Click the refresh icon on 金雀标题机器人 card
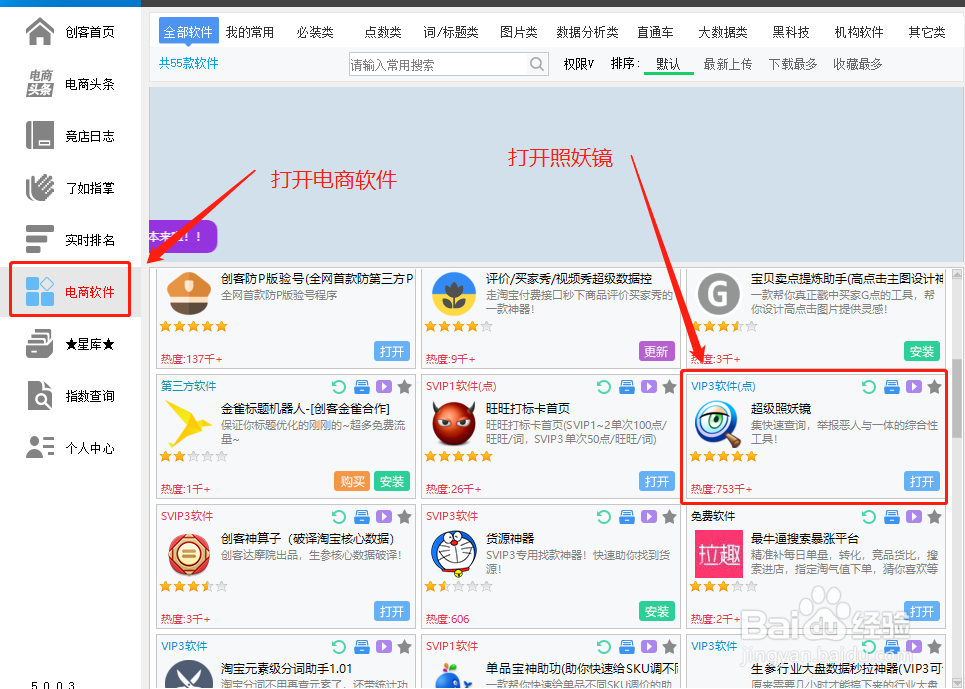Image resolution: width=965 pixels, height=689 pixels. 338,386
